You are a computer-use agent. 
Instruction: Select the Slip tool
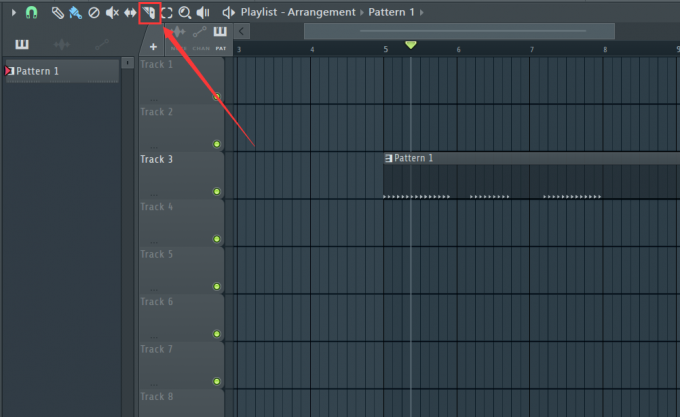(130, 12)
